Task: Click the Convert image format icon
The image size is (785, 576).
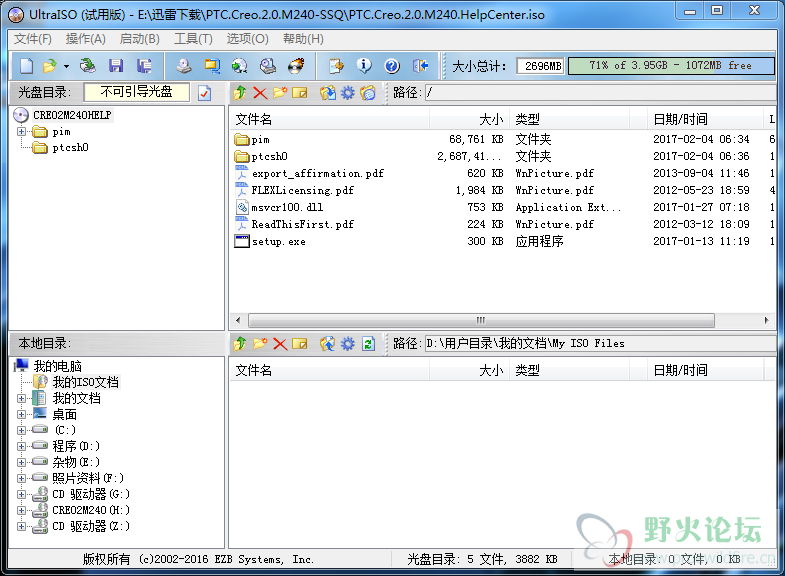Action: tap(240, 66)
